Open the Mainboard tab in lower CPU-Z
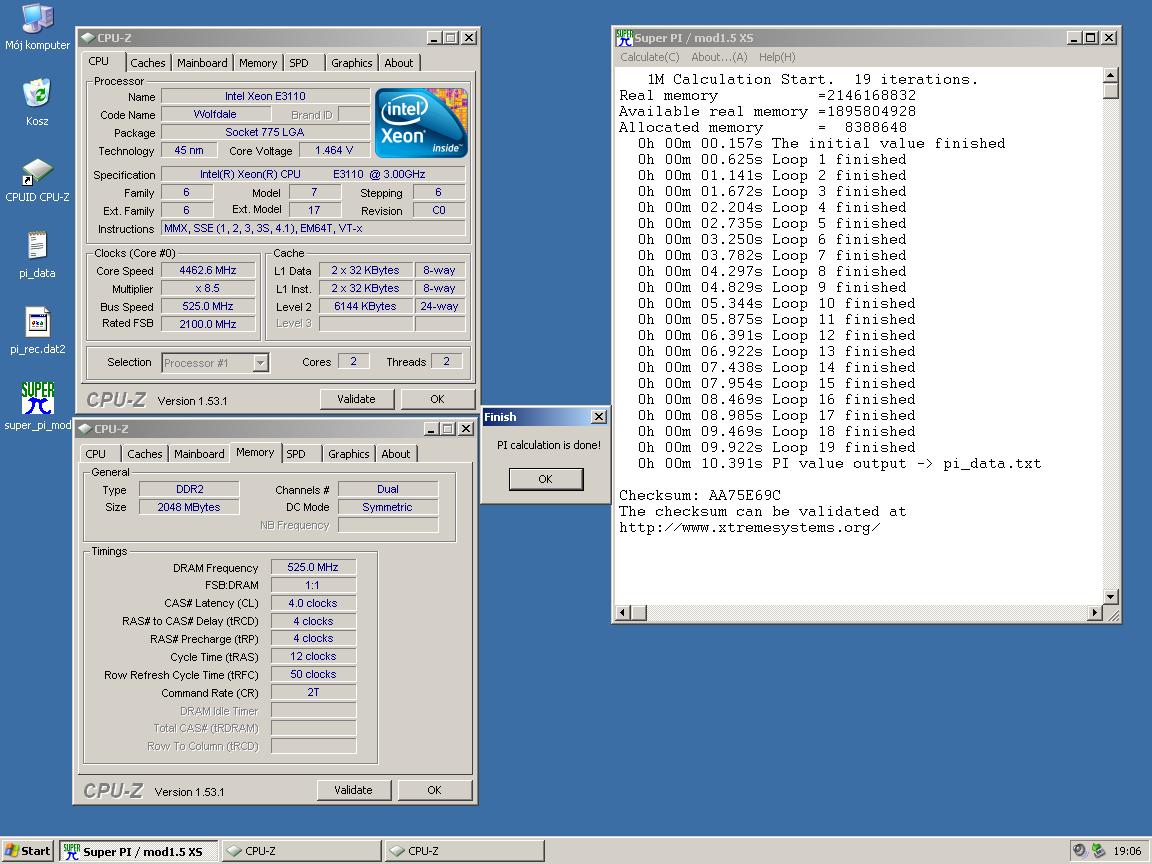The image size is (1152, 864). click(199, 454)
